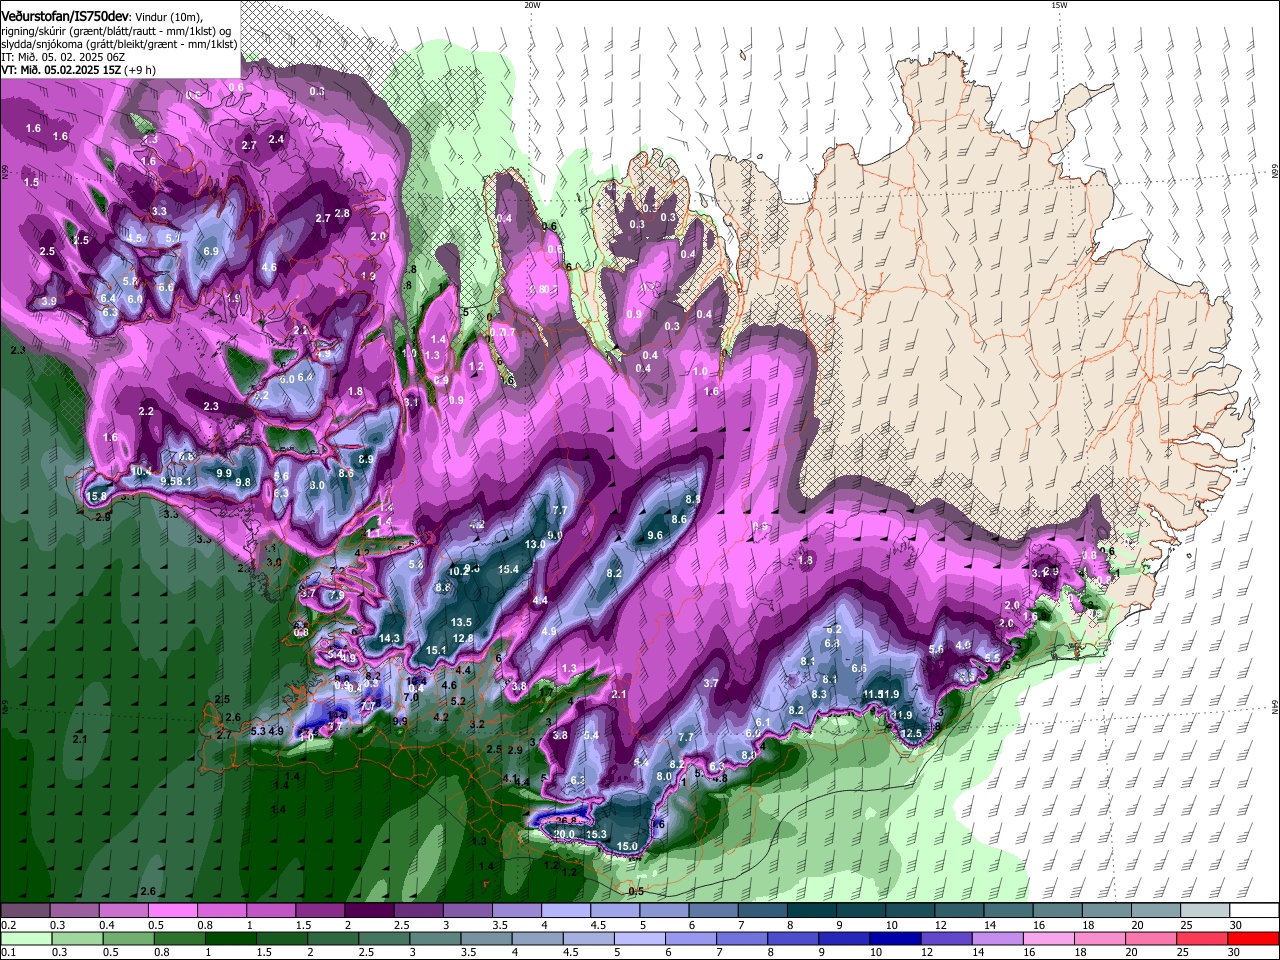Select the darkest navy blue swatch in lower legend
1280x960 pixels.
893,939
